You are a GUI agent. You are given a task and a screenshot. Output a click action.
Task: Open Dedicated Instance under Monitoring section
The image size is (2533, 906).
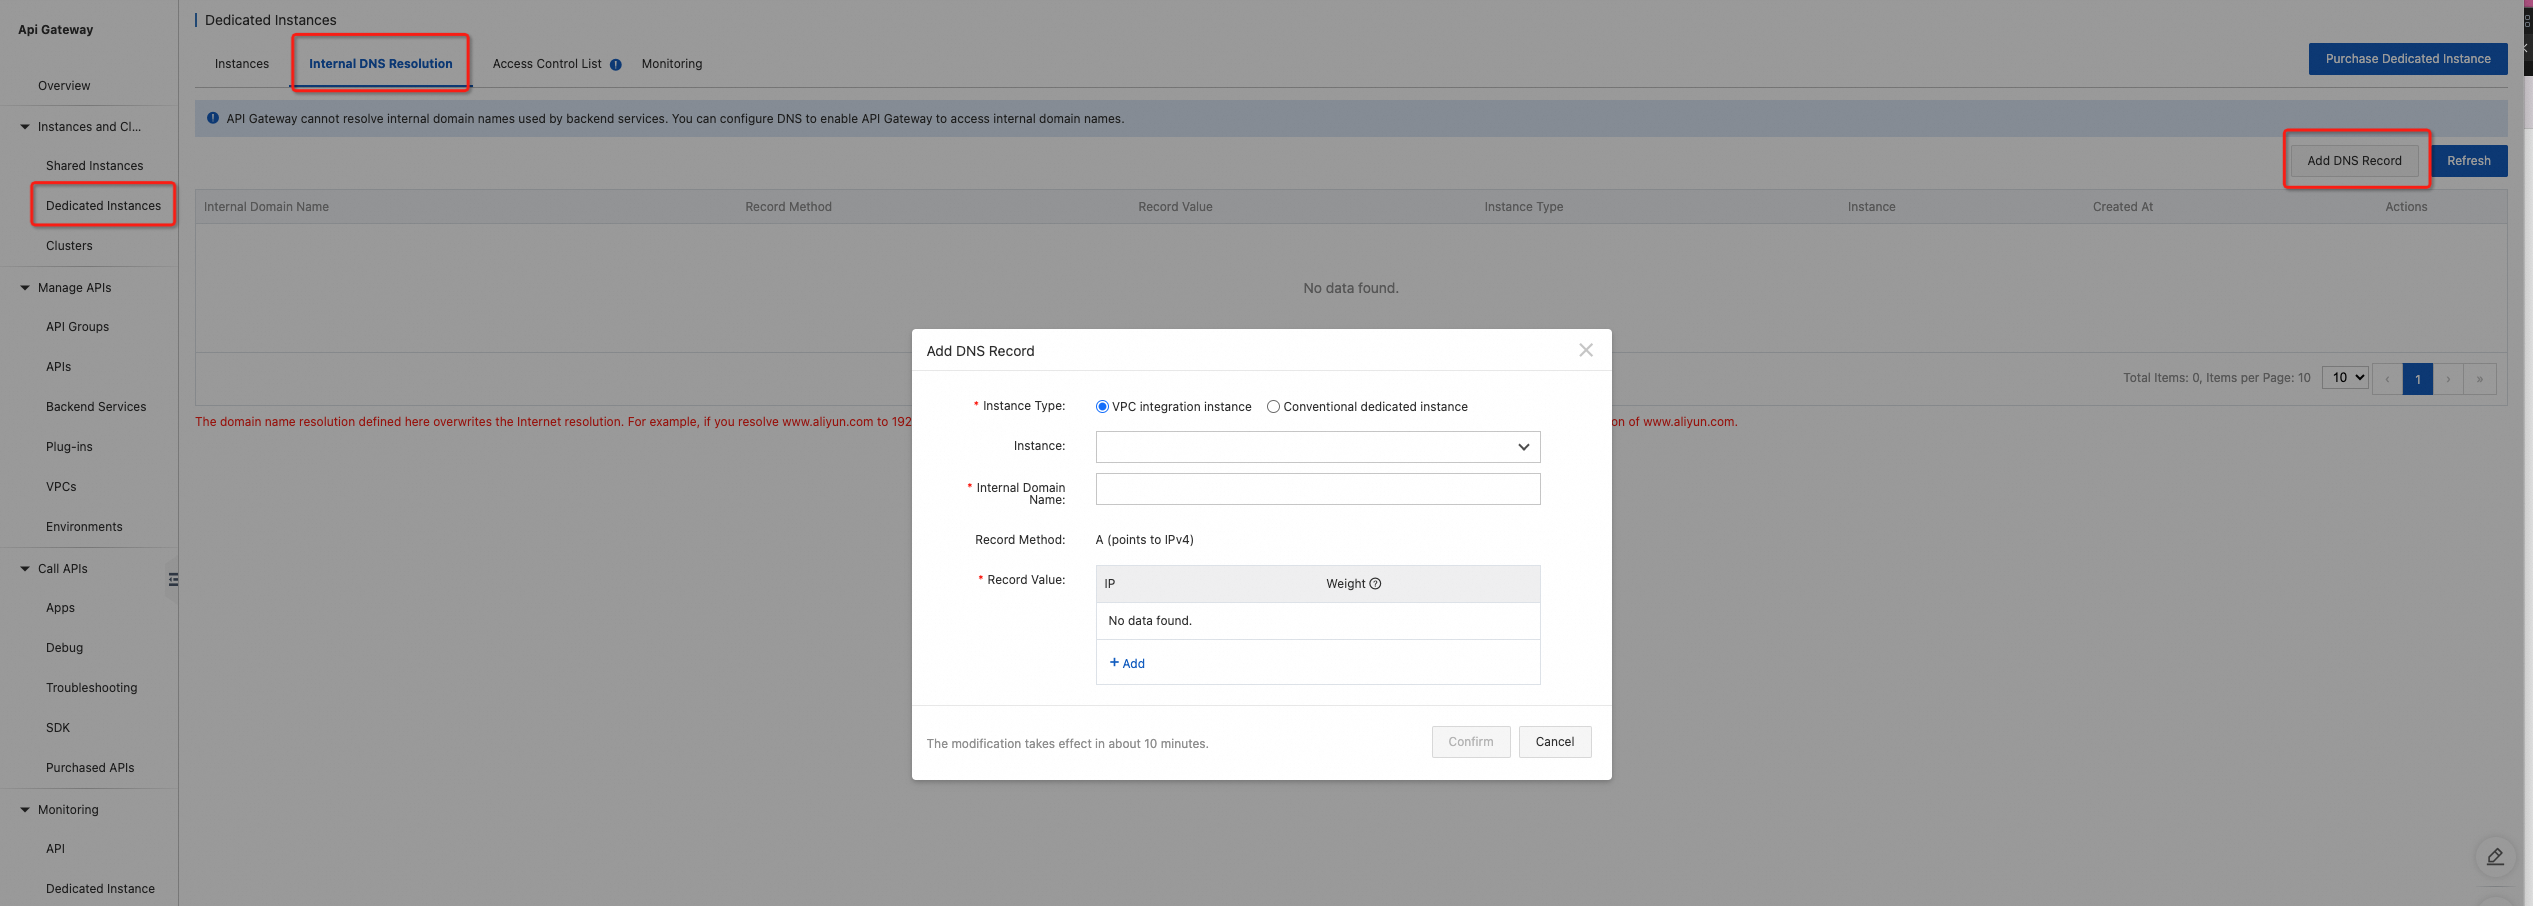[100, 889]
